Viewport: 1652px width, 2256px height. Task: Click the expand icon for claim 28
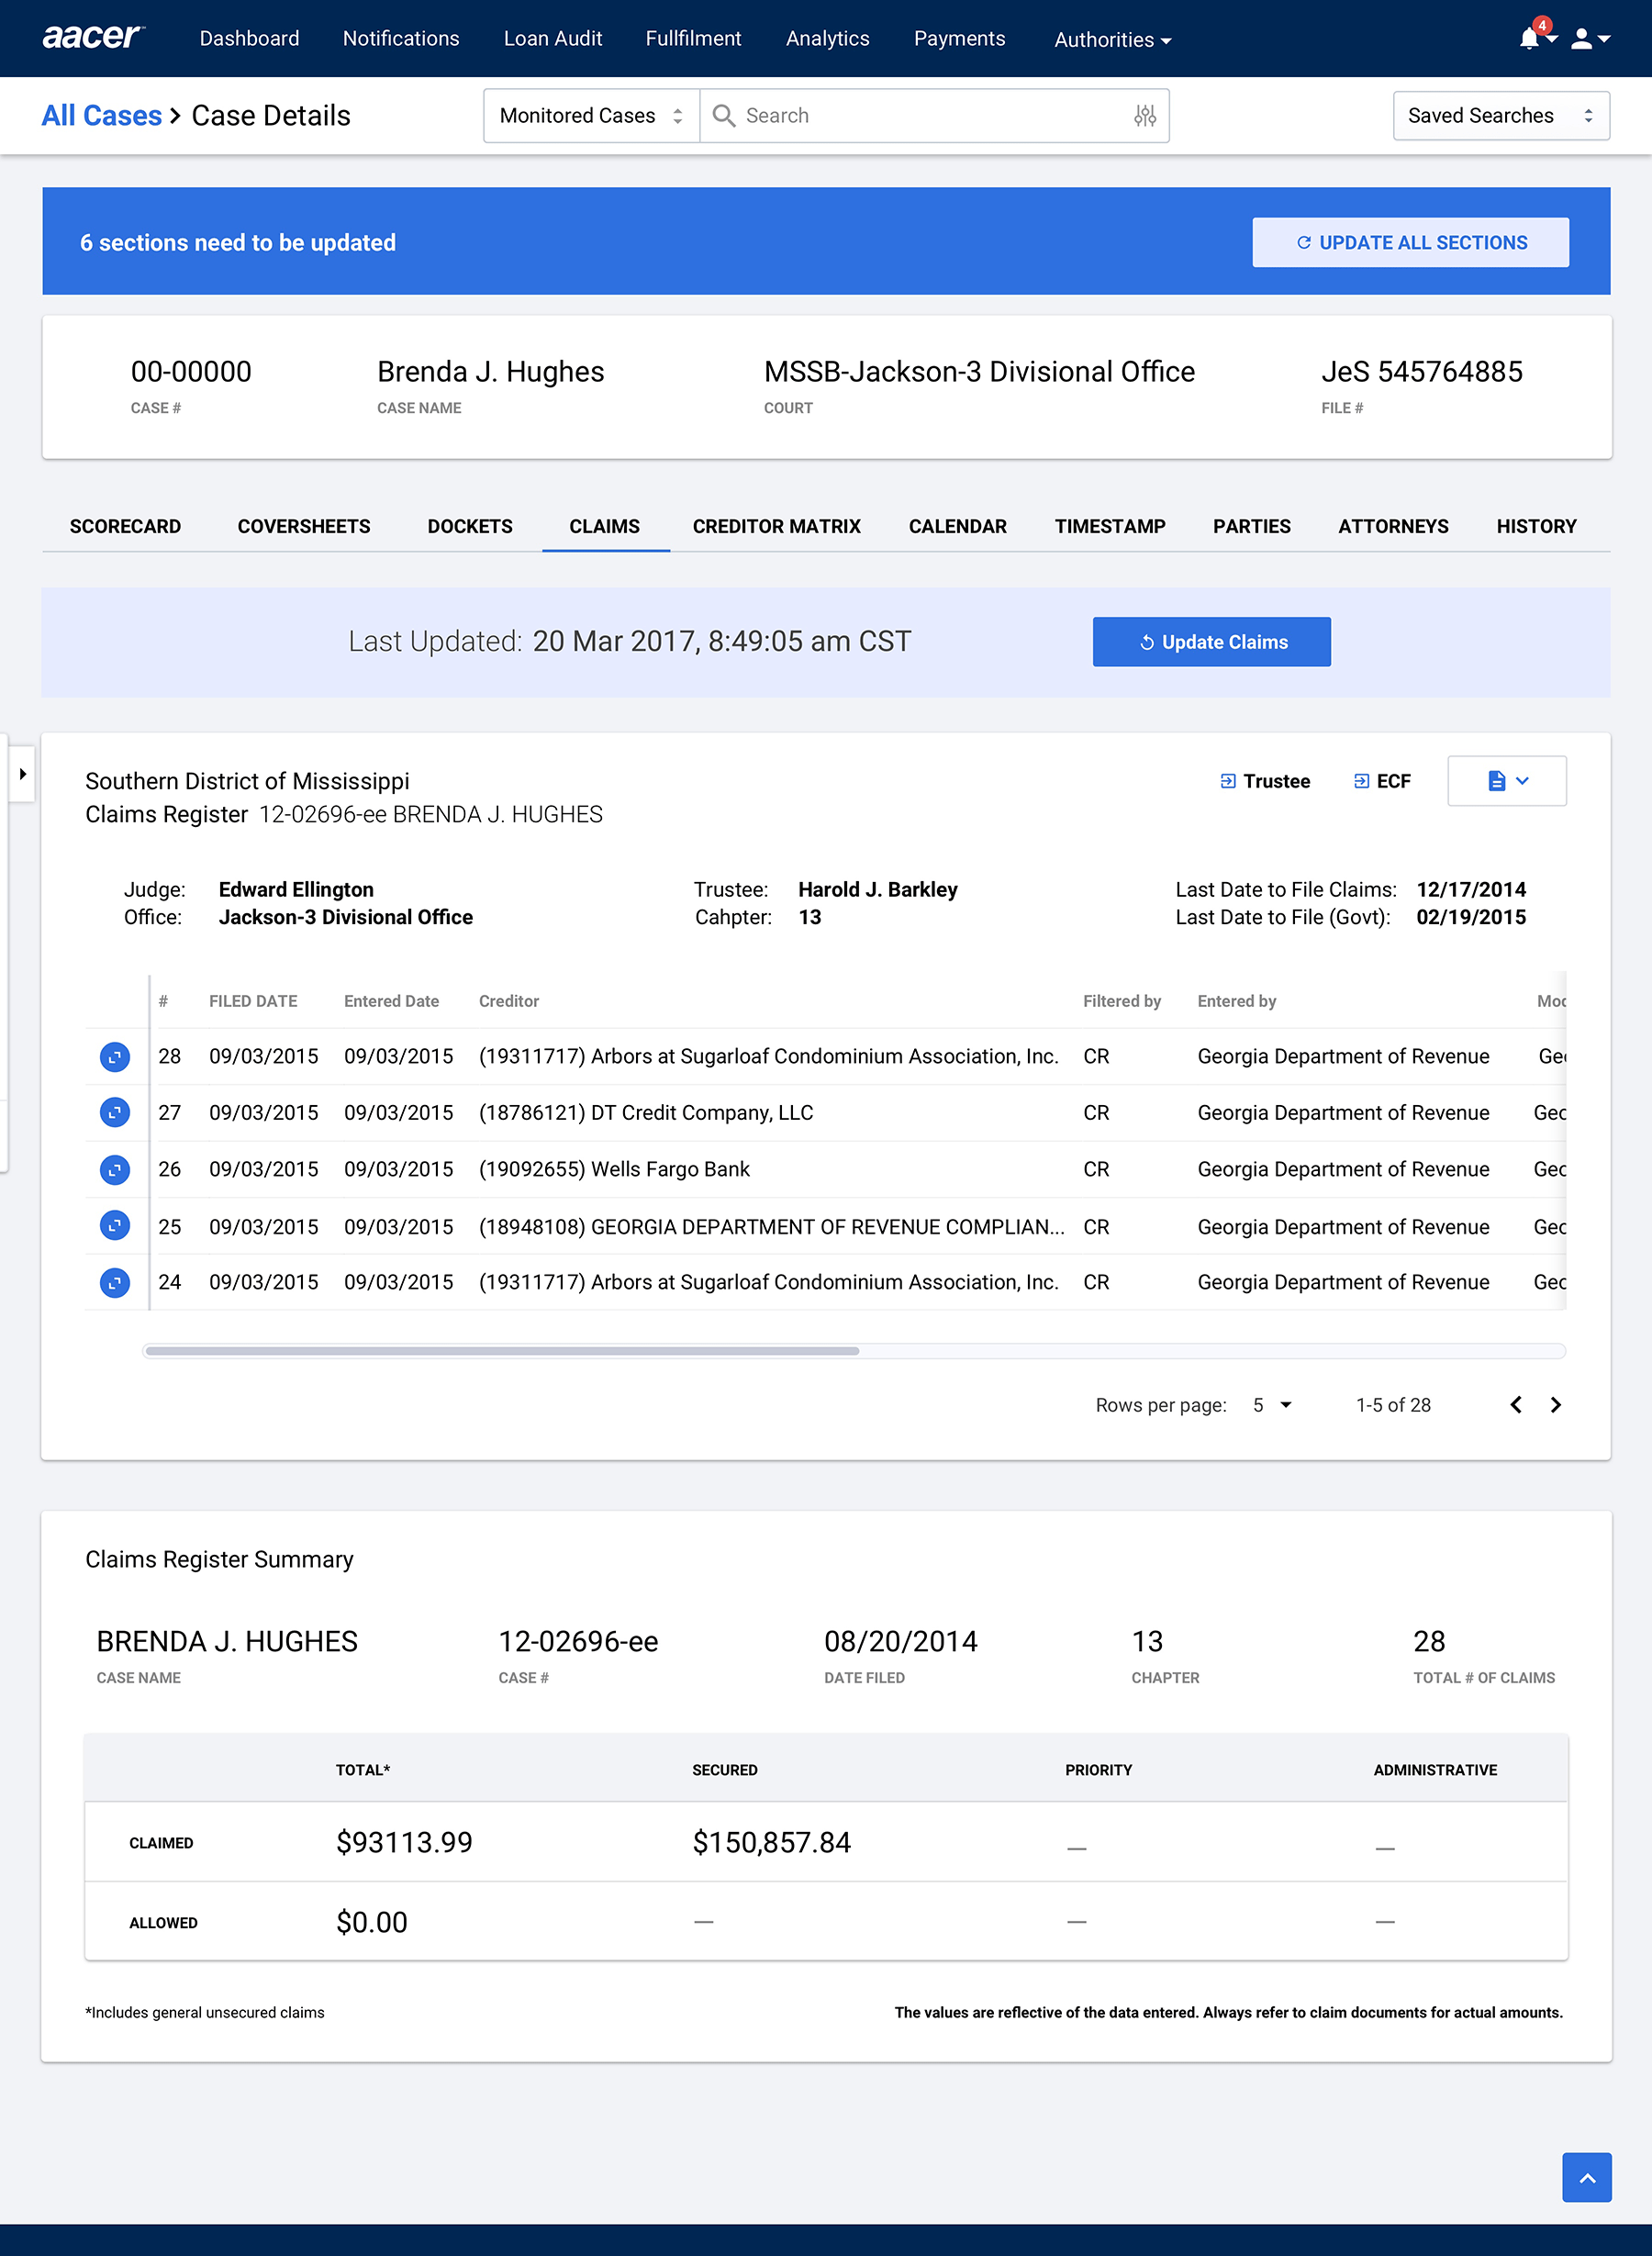(x=115, y=1056)
